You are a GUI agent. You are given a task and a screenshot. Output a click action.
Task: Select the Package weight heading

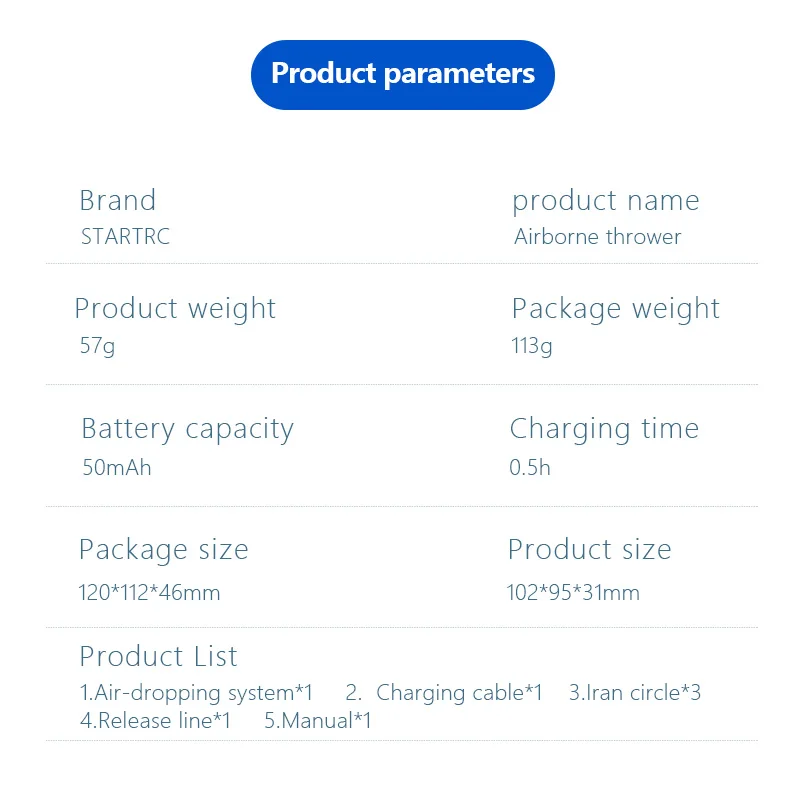click(616, 309)
